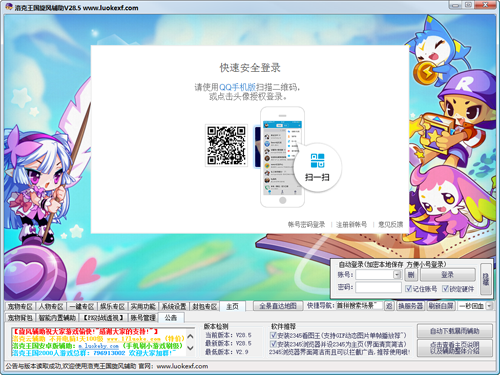500x375 pixels.
Task: Click the 删 delete account button
Action: click(411, 275)
